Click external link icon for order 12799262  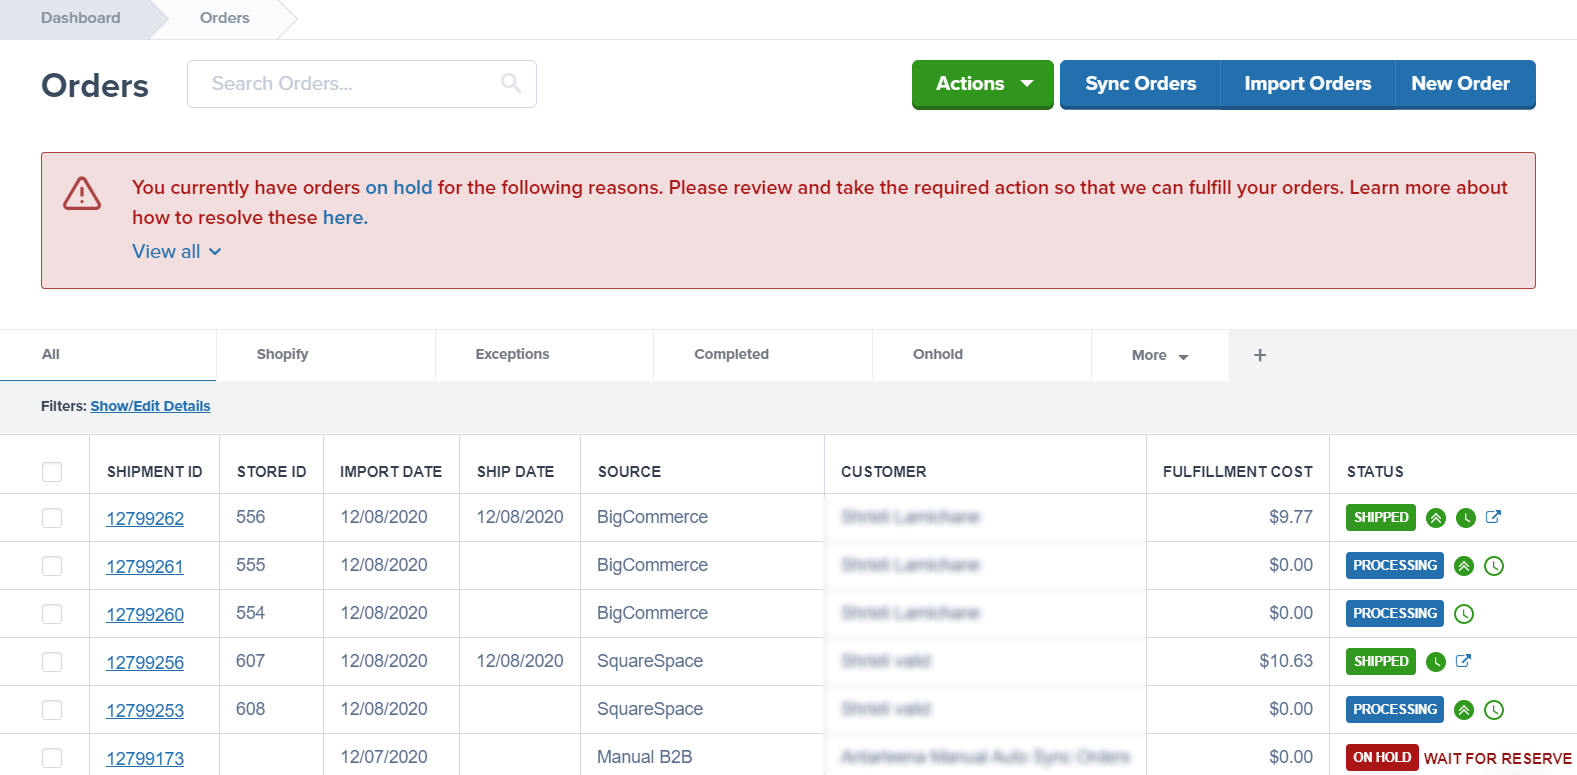pos(1493,517)
